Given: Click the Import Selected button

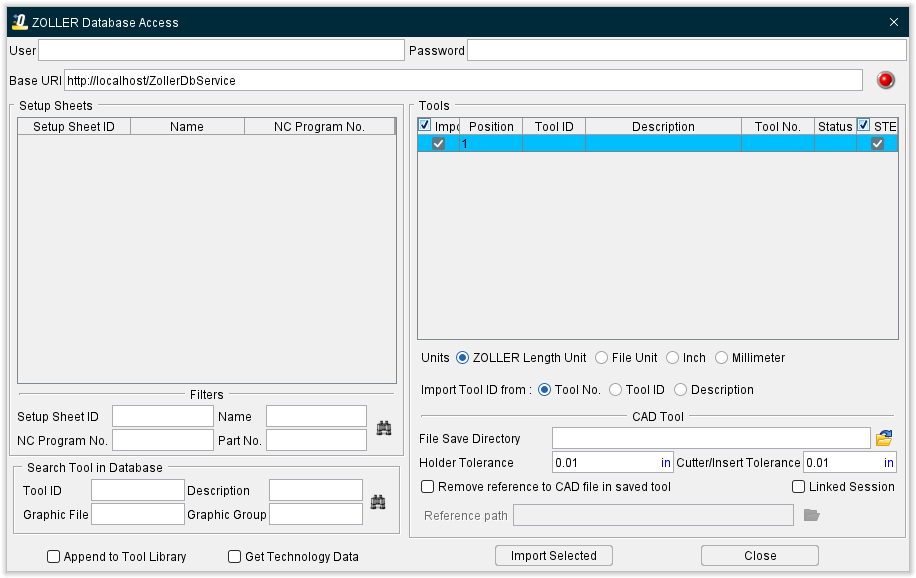Looking at the screenshot, I should (x=554, y=556).
